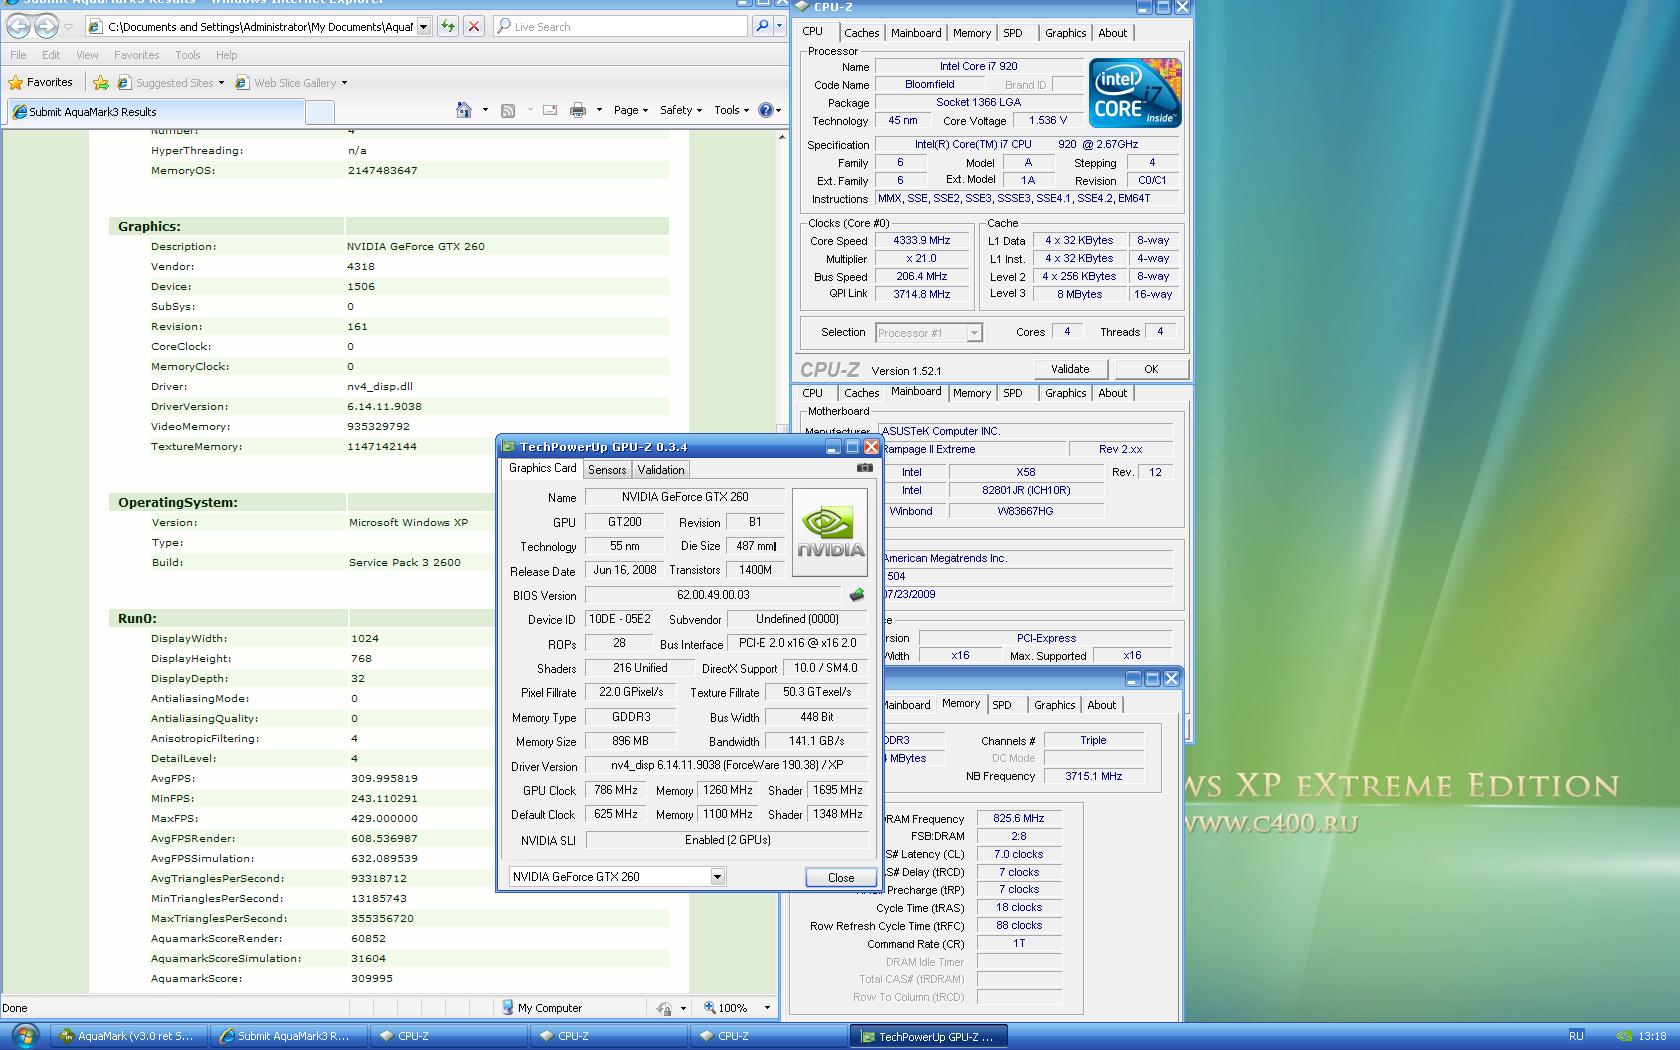
Task: Click the BIOS save chip icon in GPU-Z
Action: pyautogui.click(x=857, y=595)
